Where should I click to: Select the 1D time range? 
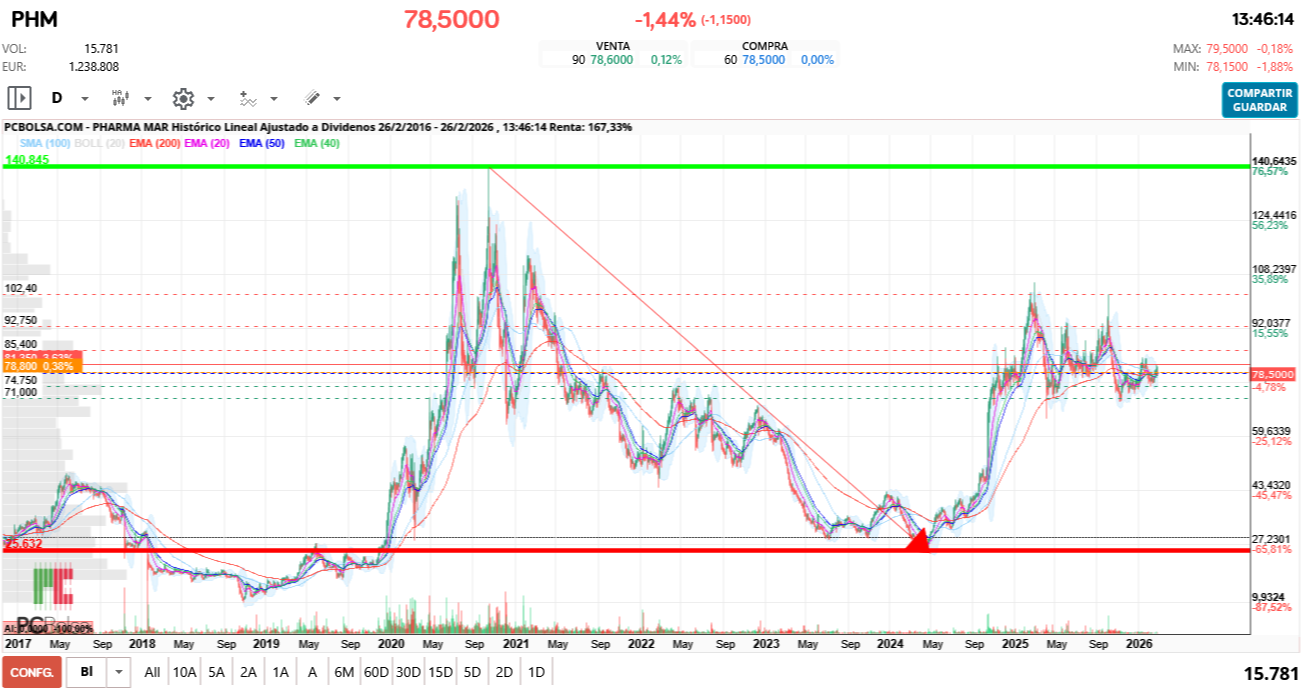(536, 673)
